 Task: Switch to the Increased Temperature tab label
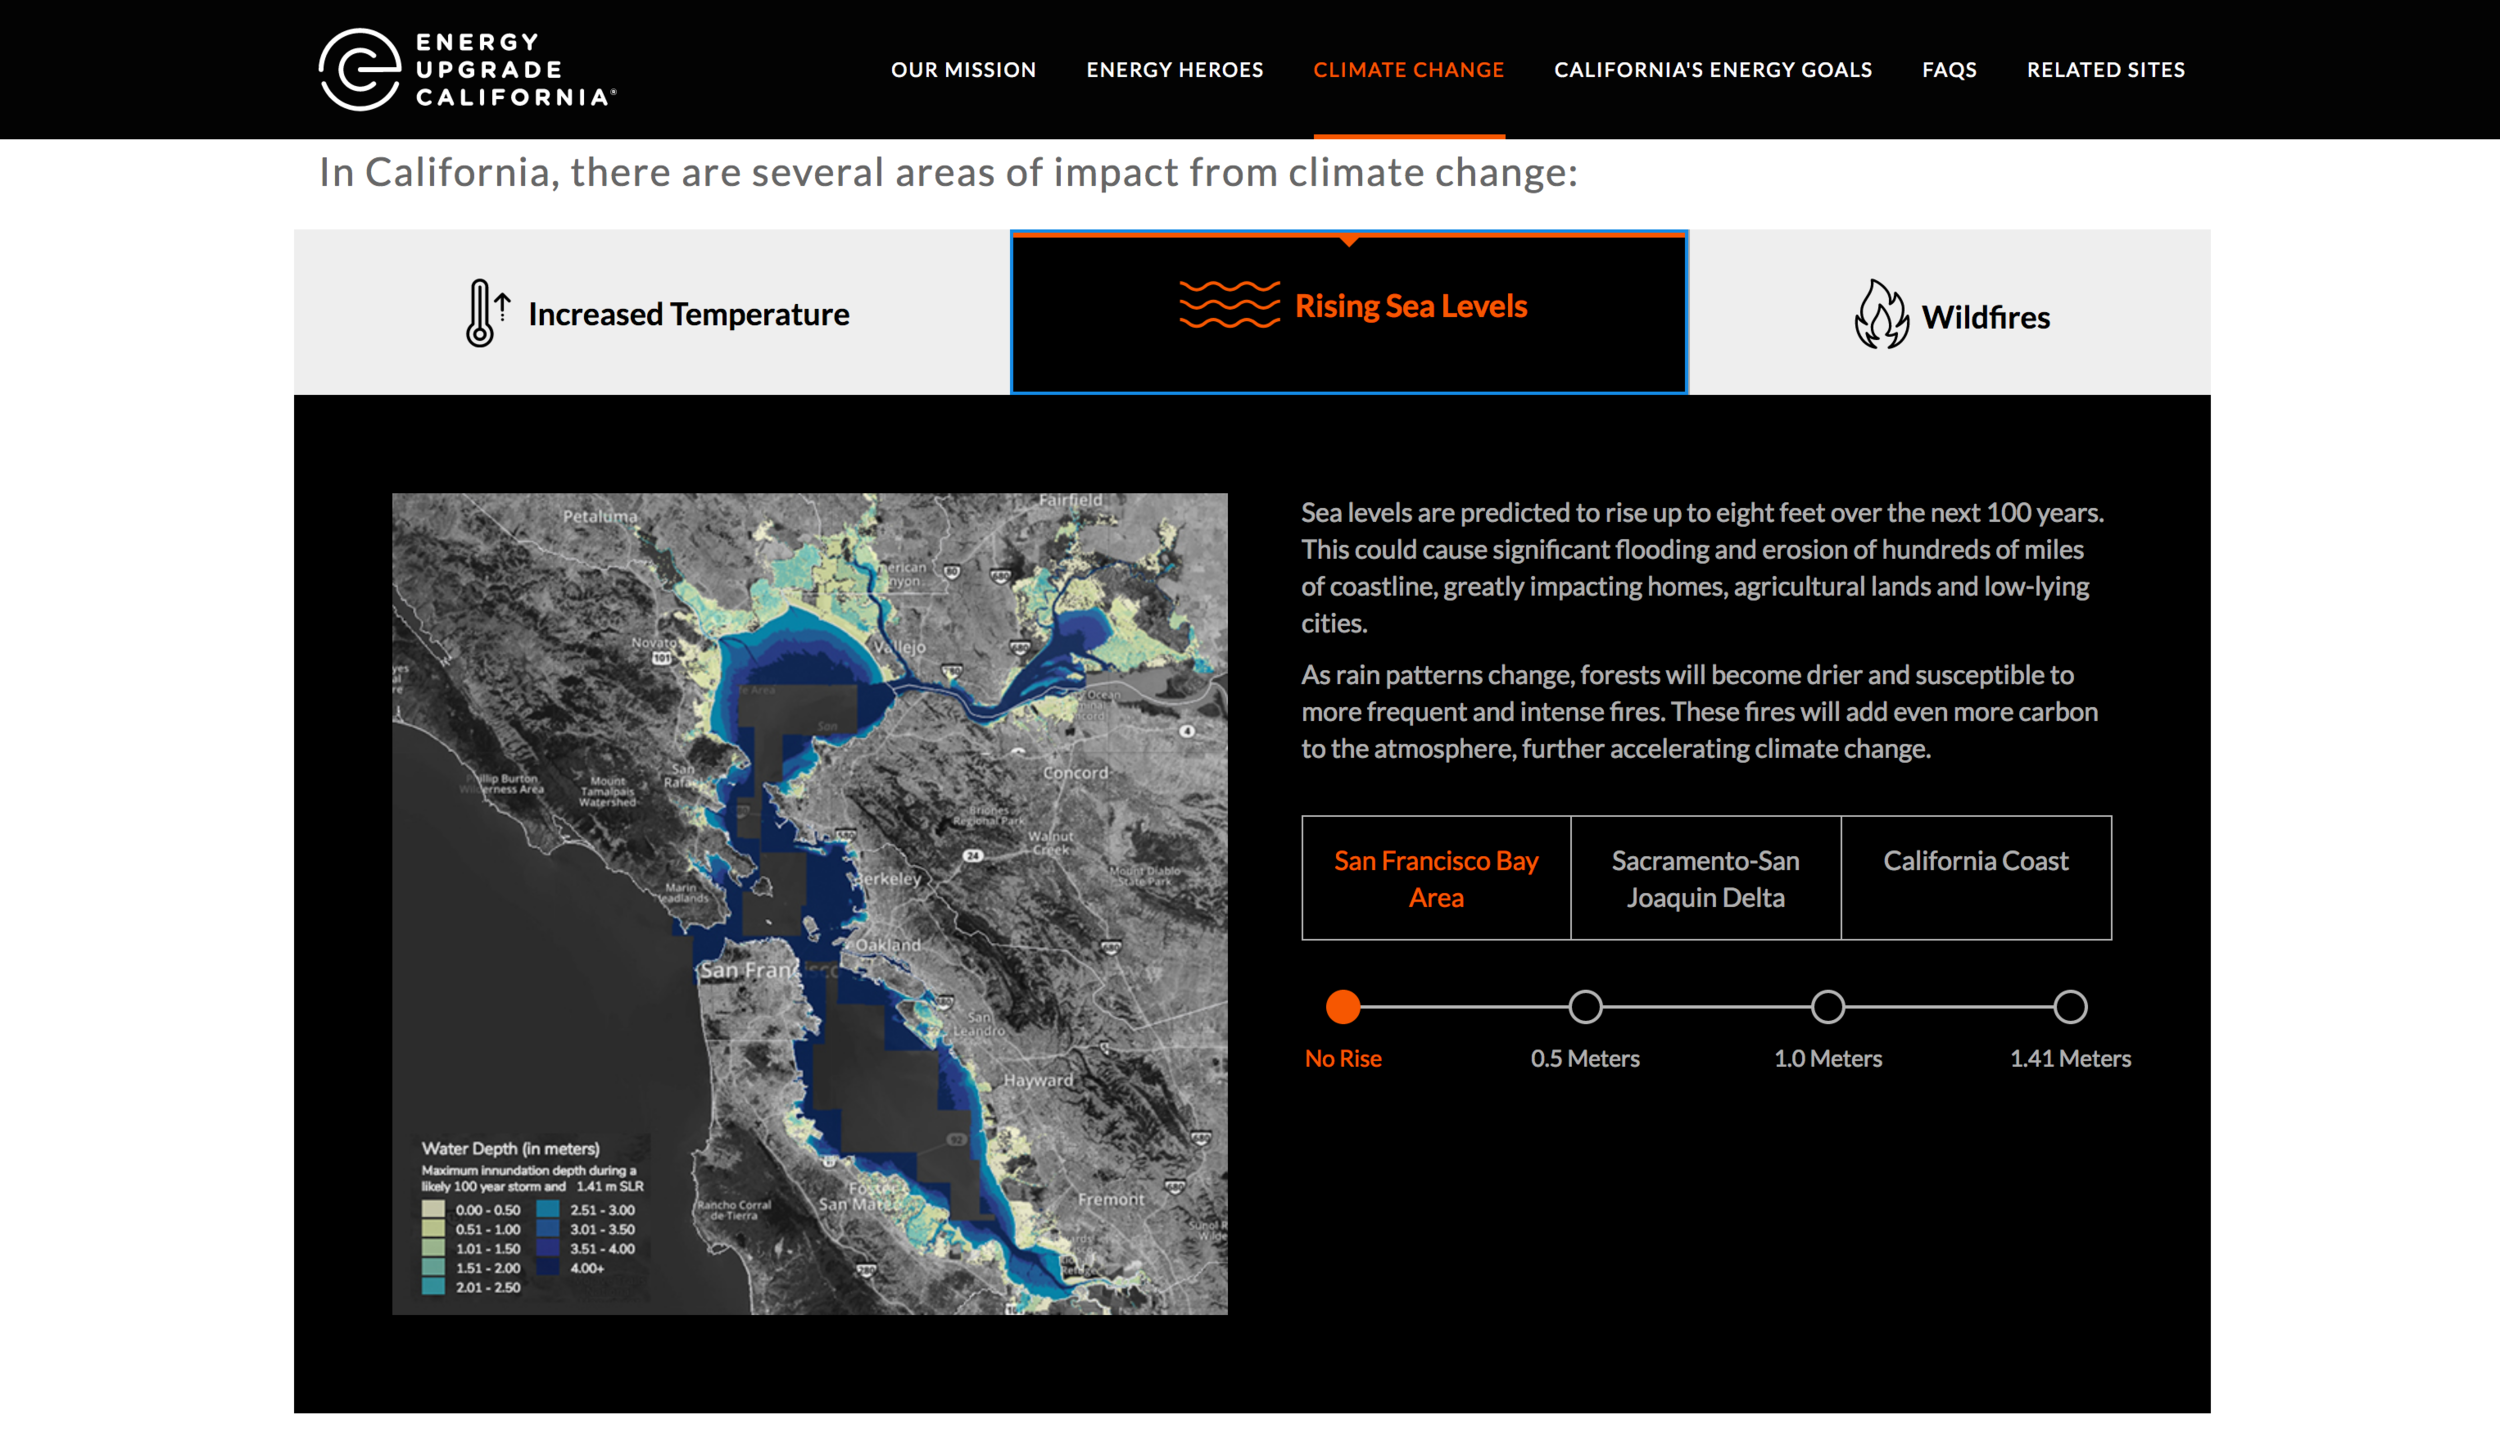[688, 314]
